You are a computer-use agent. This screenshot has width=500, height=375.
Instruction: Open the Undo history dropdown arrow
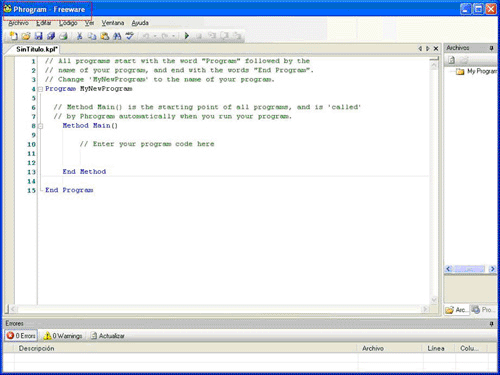coord(155,36)
